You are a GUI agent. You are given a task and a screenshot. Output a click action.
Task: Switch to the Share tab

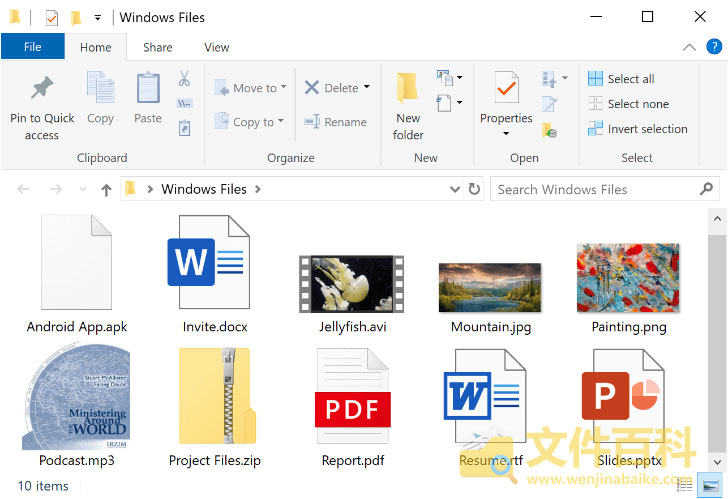coord(158,47)
